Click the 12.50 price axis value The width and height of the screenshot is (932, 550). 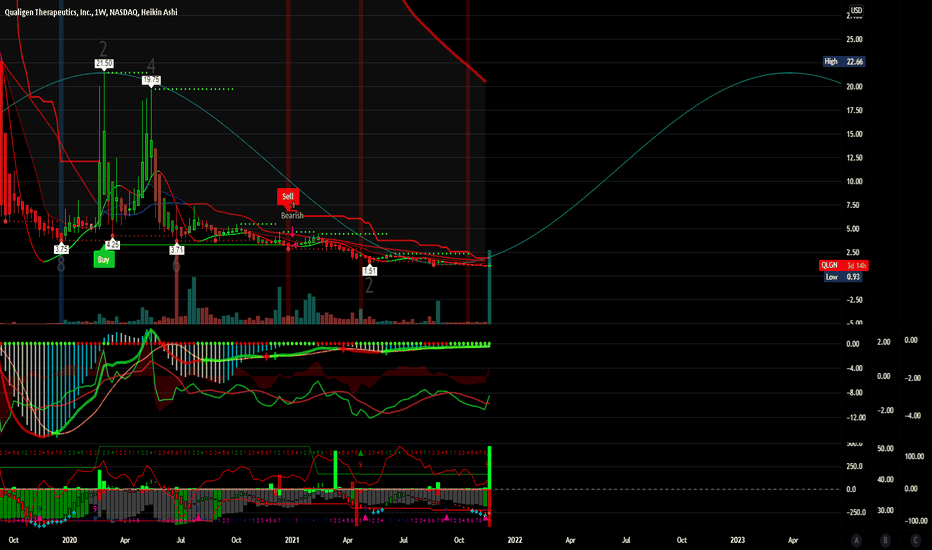[x=854, y=158]
